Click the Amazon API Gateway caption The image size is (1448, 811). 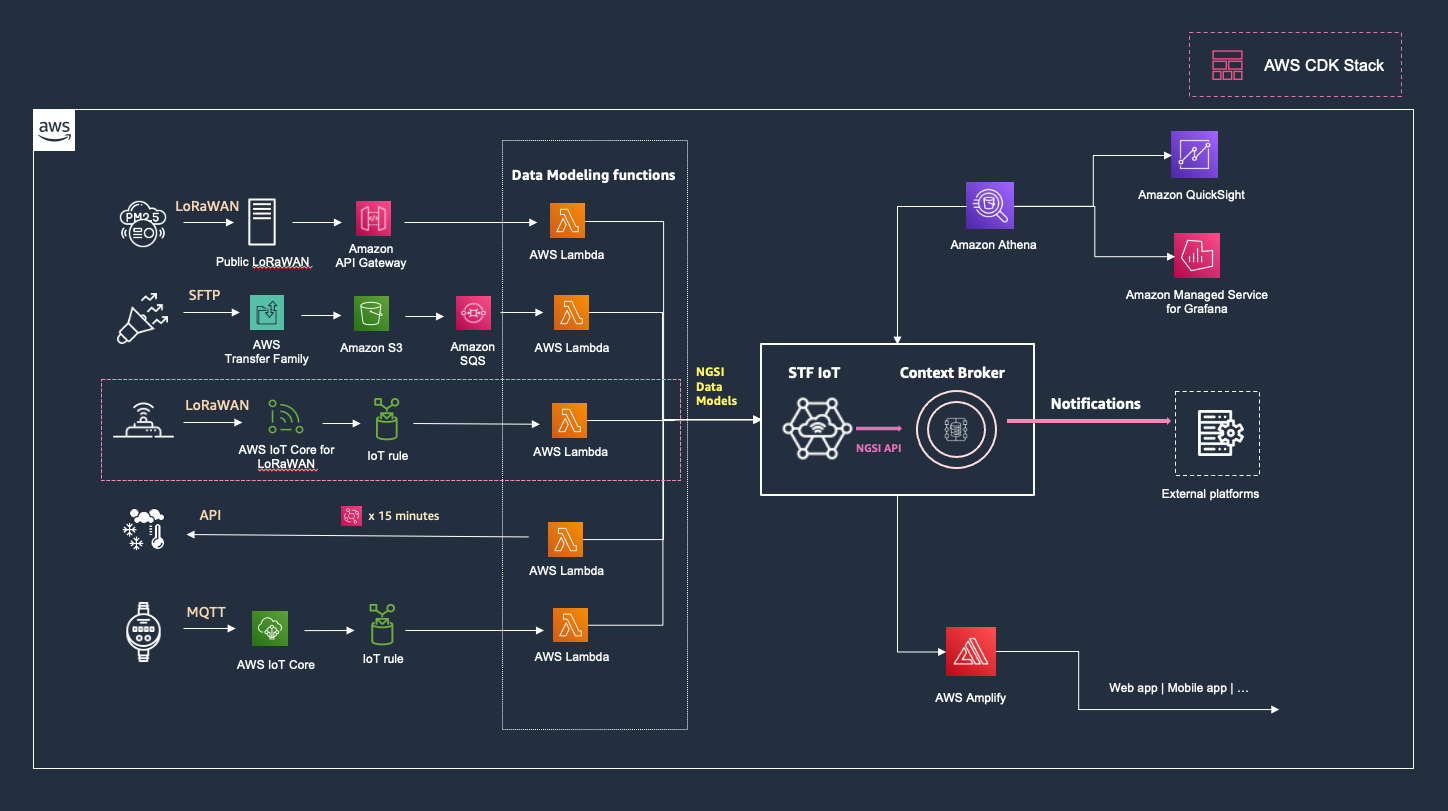(x=371, y=255)
